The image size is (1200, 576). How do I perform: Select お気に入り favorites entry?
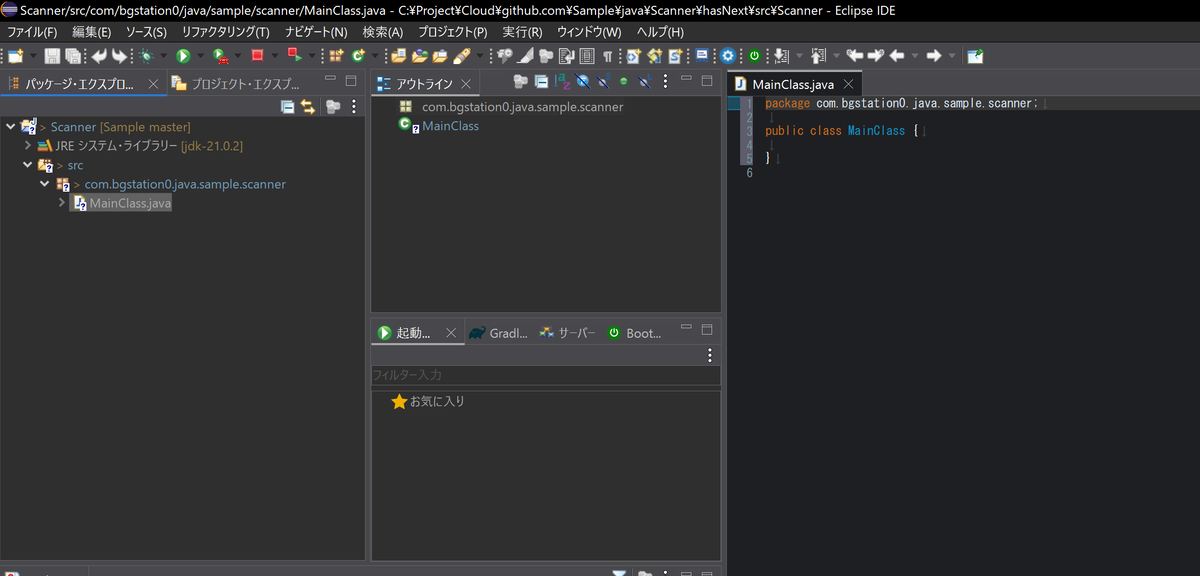tap(428, 401)
